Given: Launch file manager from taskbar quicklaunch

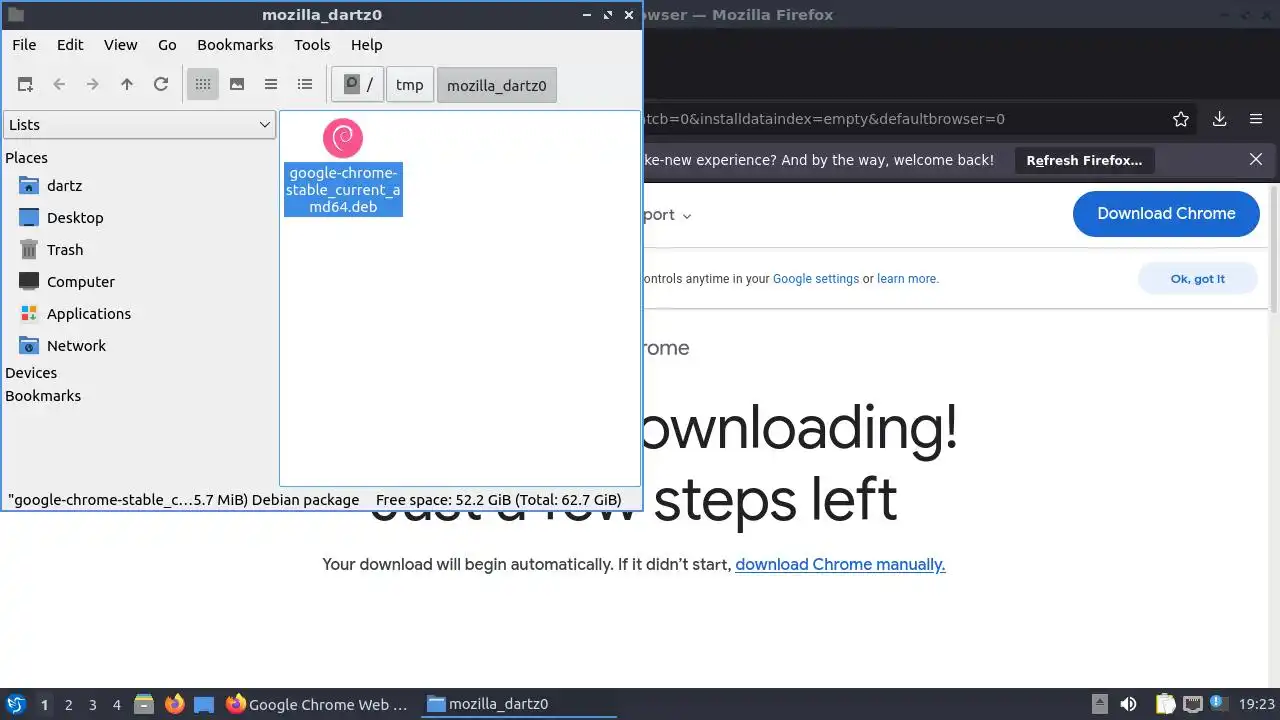Looking at the screenshot, I should [144, 704].
